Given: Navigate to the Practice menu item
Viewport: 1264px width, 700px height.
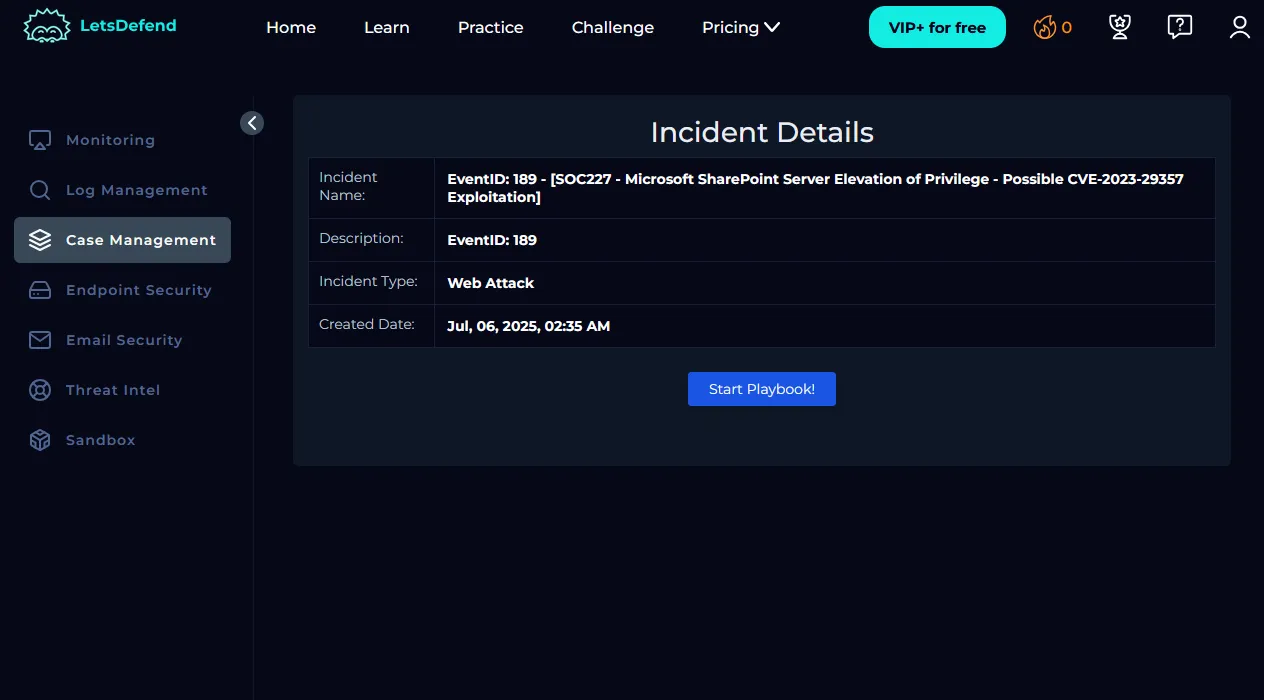Looking at the screenshot, I should (x=490, y=27).
